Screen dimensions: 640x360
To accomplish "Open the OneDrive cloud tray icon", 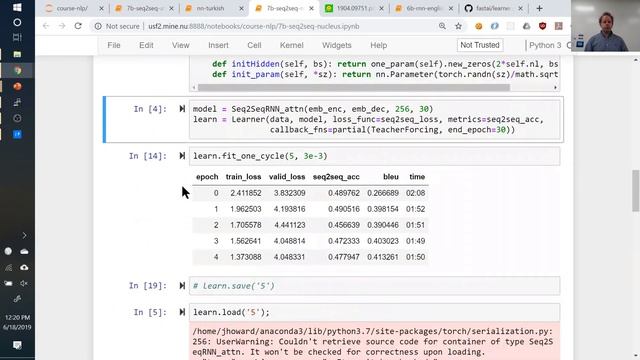I will coord(24,251).
